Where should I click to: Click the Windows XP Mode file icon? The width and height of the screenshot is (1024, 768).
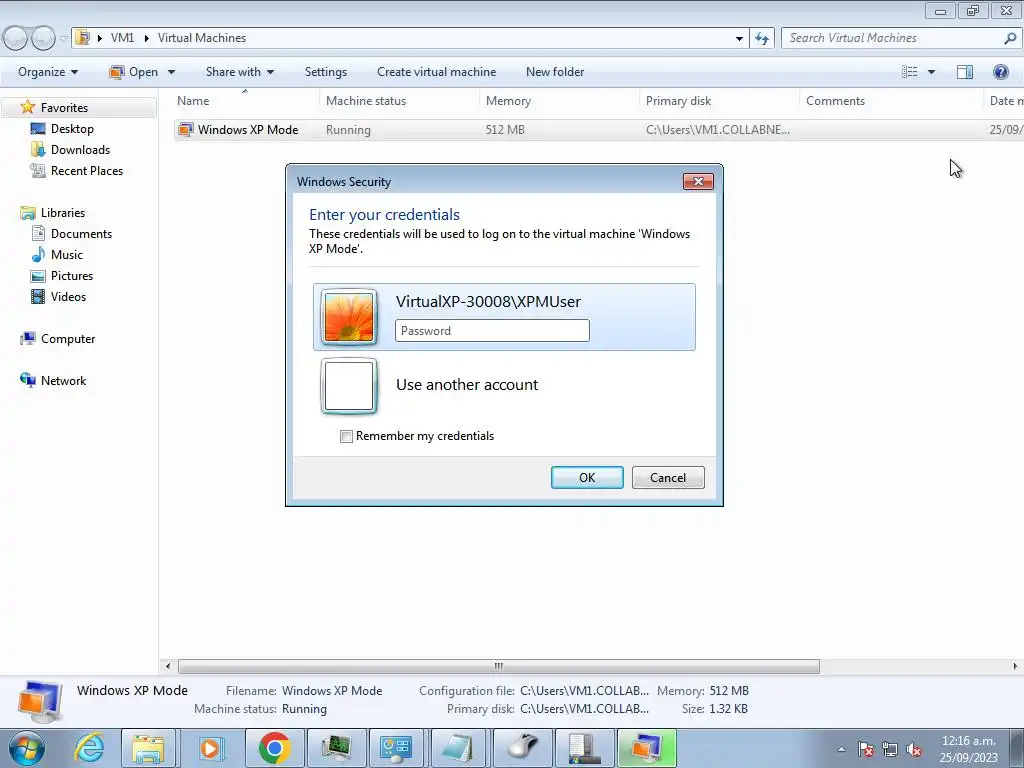point(186,130)
